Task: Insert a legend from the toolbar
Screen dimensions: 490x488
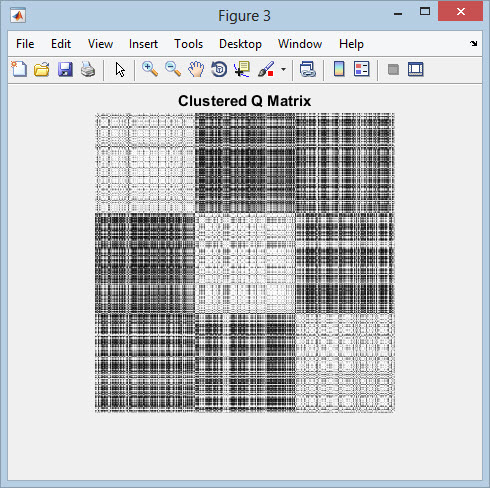Action: (362, 69)
